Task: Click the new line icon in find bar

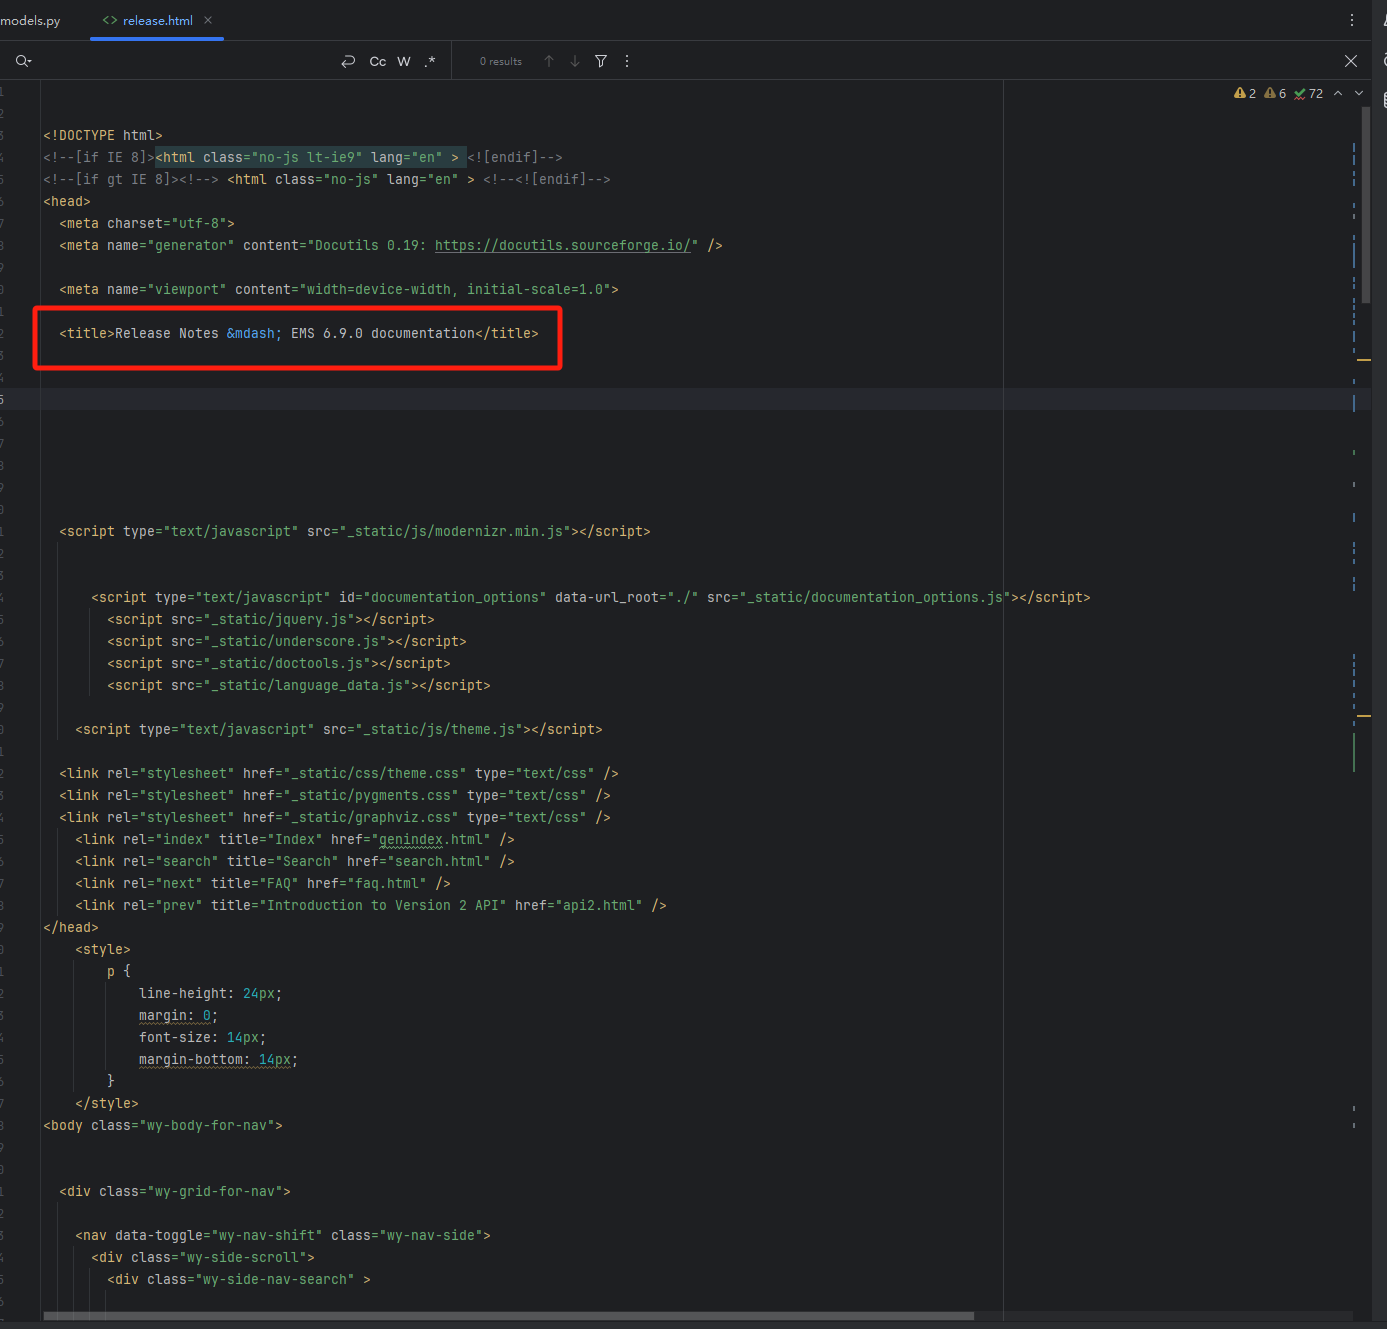Action: (348, 61)
